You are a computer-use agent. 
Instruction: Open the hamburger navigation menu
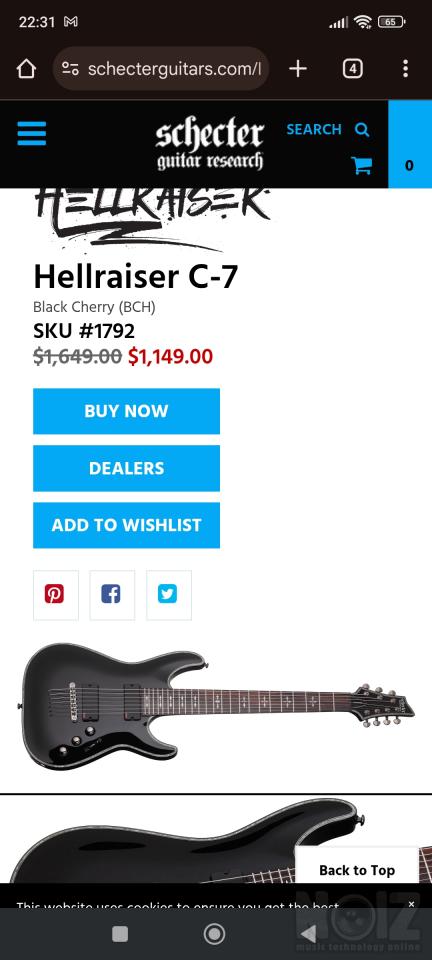point(32,133)
